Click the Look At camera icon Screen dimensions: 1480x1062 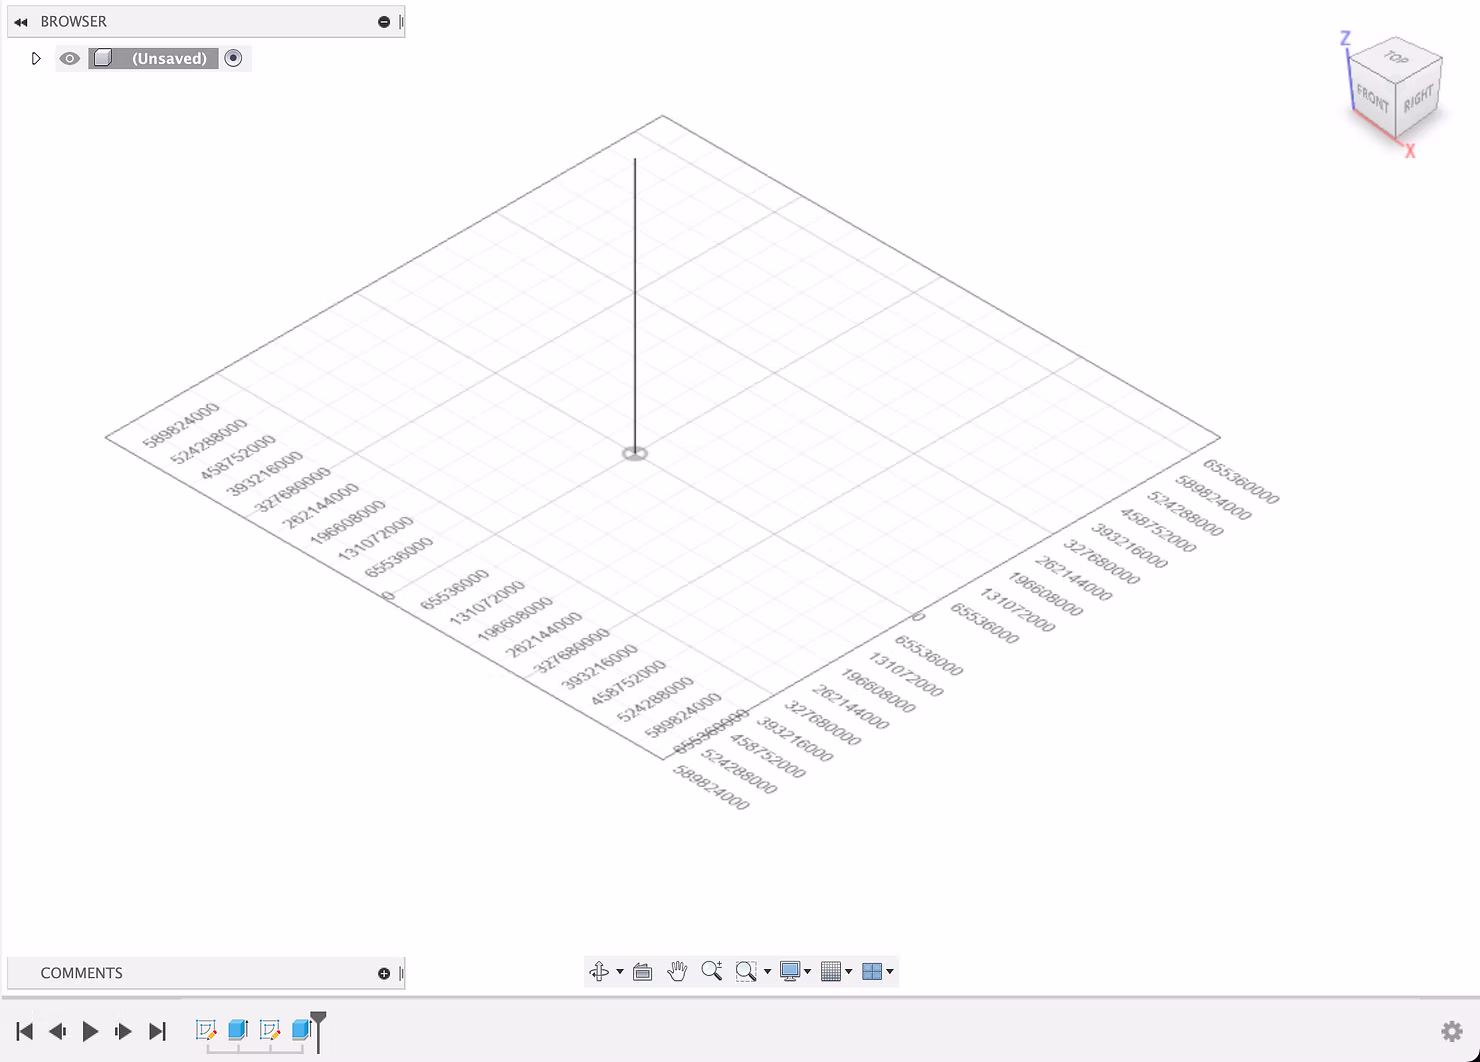[x=643, y=971]
